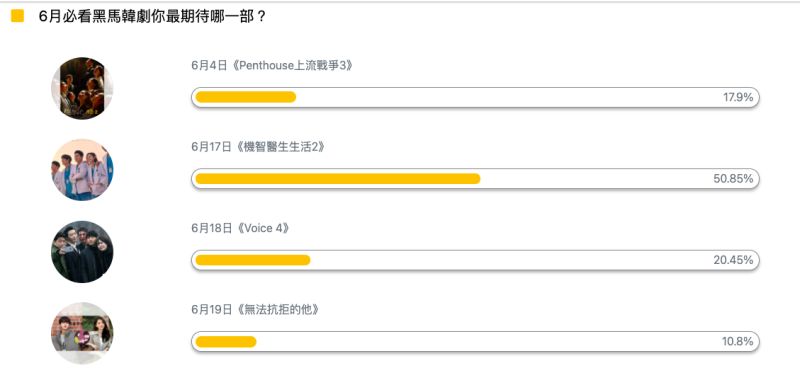The height and width of the screenshot is (368, 800).
Task: Click the Penthouse 3 poster thumbnail
Action: [x=82, y=88]
